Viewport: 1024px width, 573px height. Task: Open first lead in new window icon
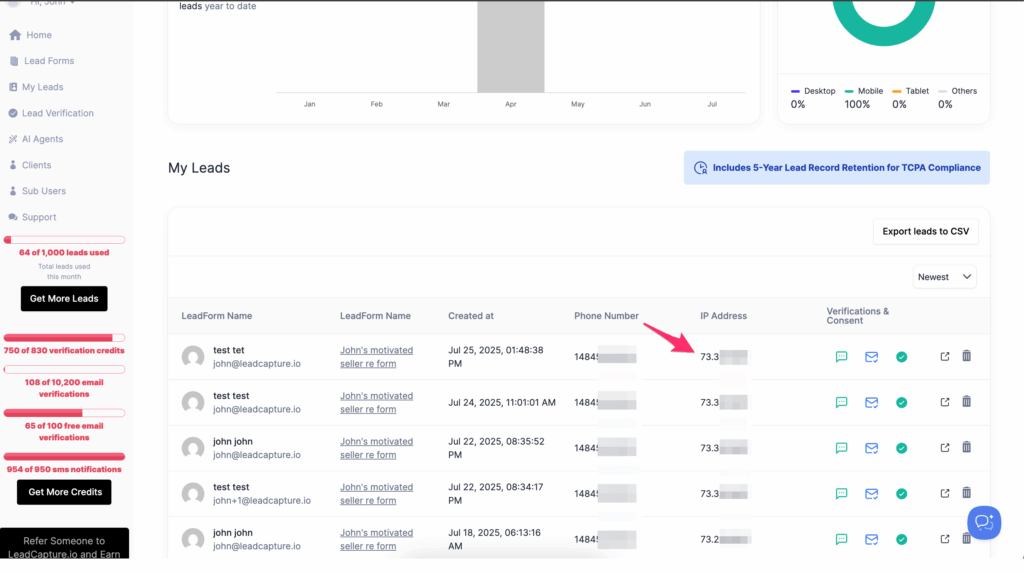945,356
